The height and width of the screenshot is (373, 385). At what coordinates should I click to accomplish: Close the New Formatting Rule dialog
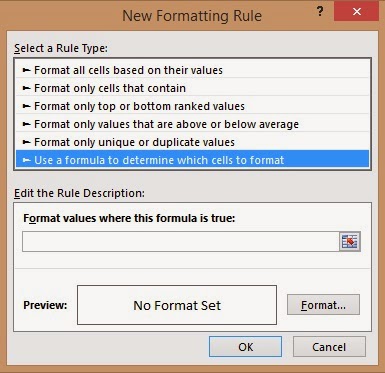356,11
